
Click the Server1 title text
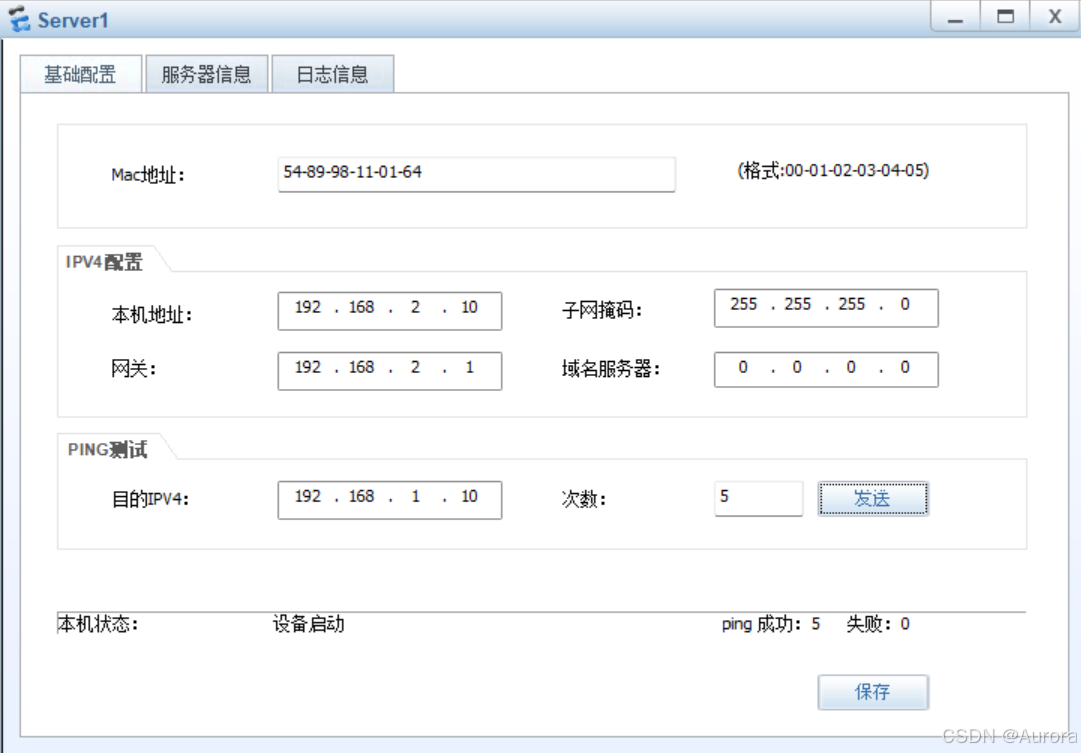coord(73,20)
